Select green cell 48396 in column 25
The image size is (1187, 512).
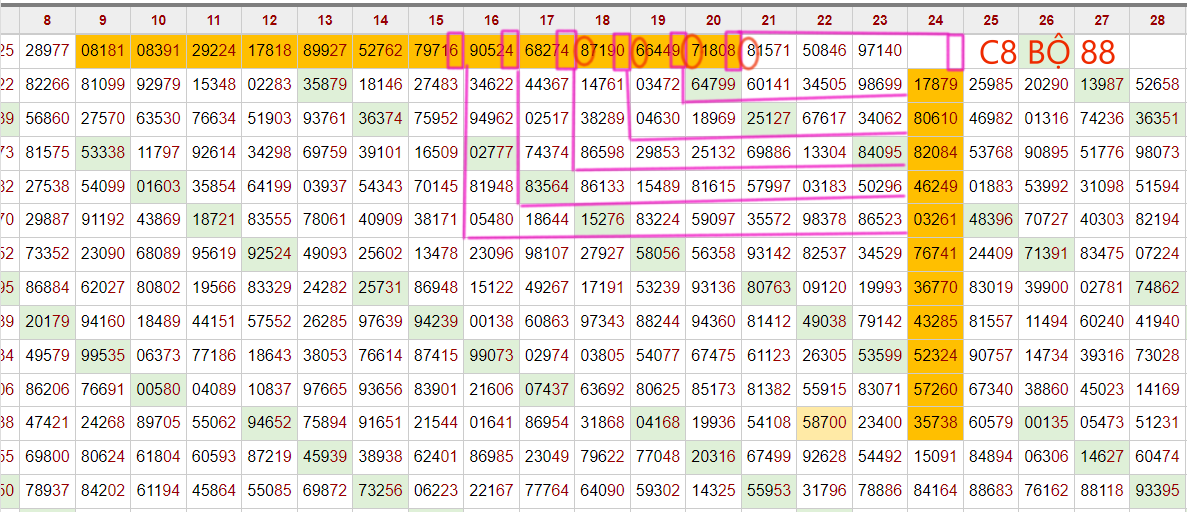(990, 220)
